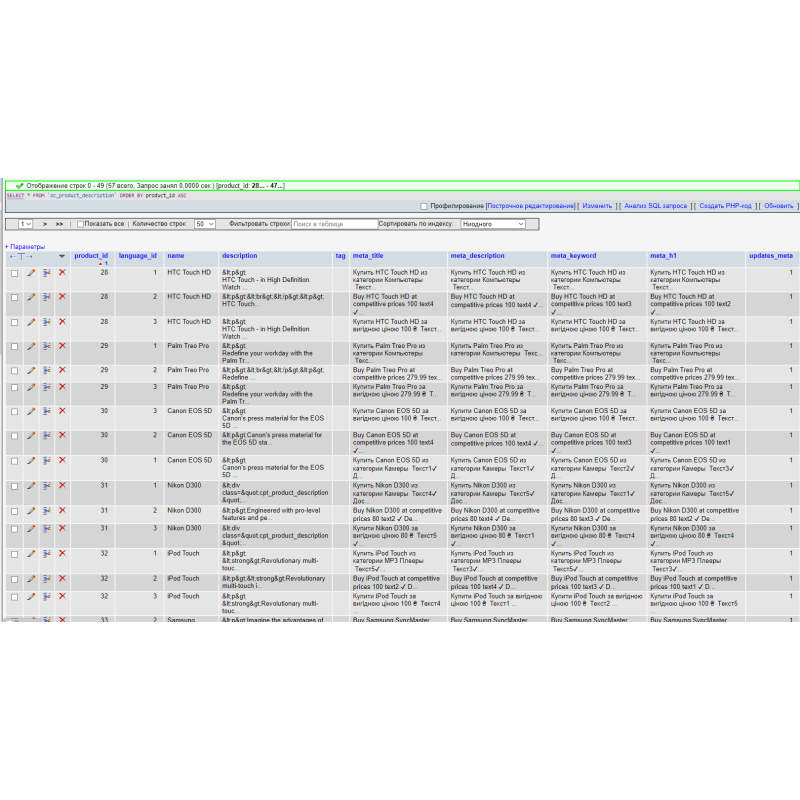Click the Создать PHP-код link
Screen dimensions: 800x800
pos(727,206)
